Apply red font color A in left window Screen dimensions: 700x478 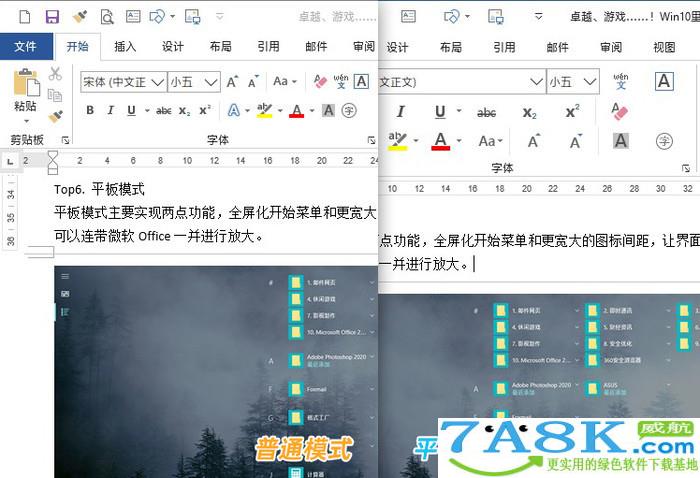click(296, 110)
